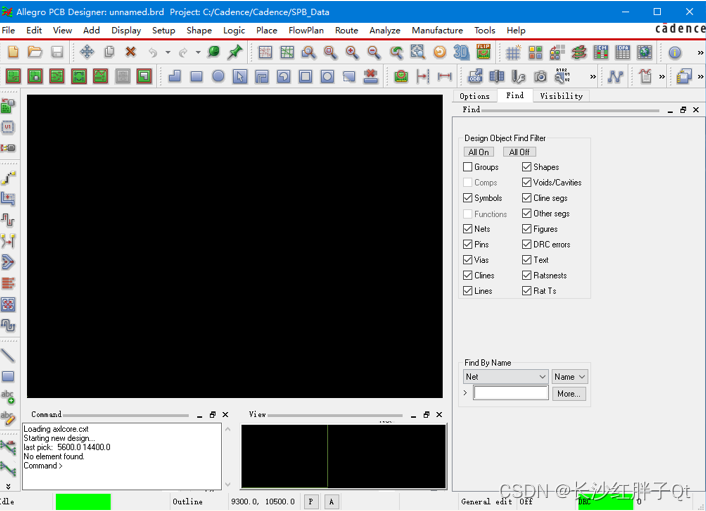706x511 pixels.
Task: Open the 3D viewer icon
Action: coord(461,52)
